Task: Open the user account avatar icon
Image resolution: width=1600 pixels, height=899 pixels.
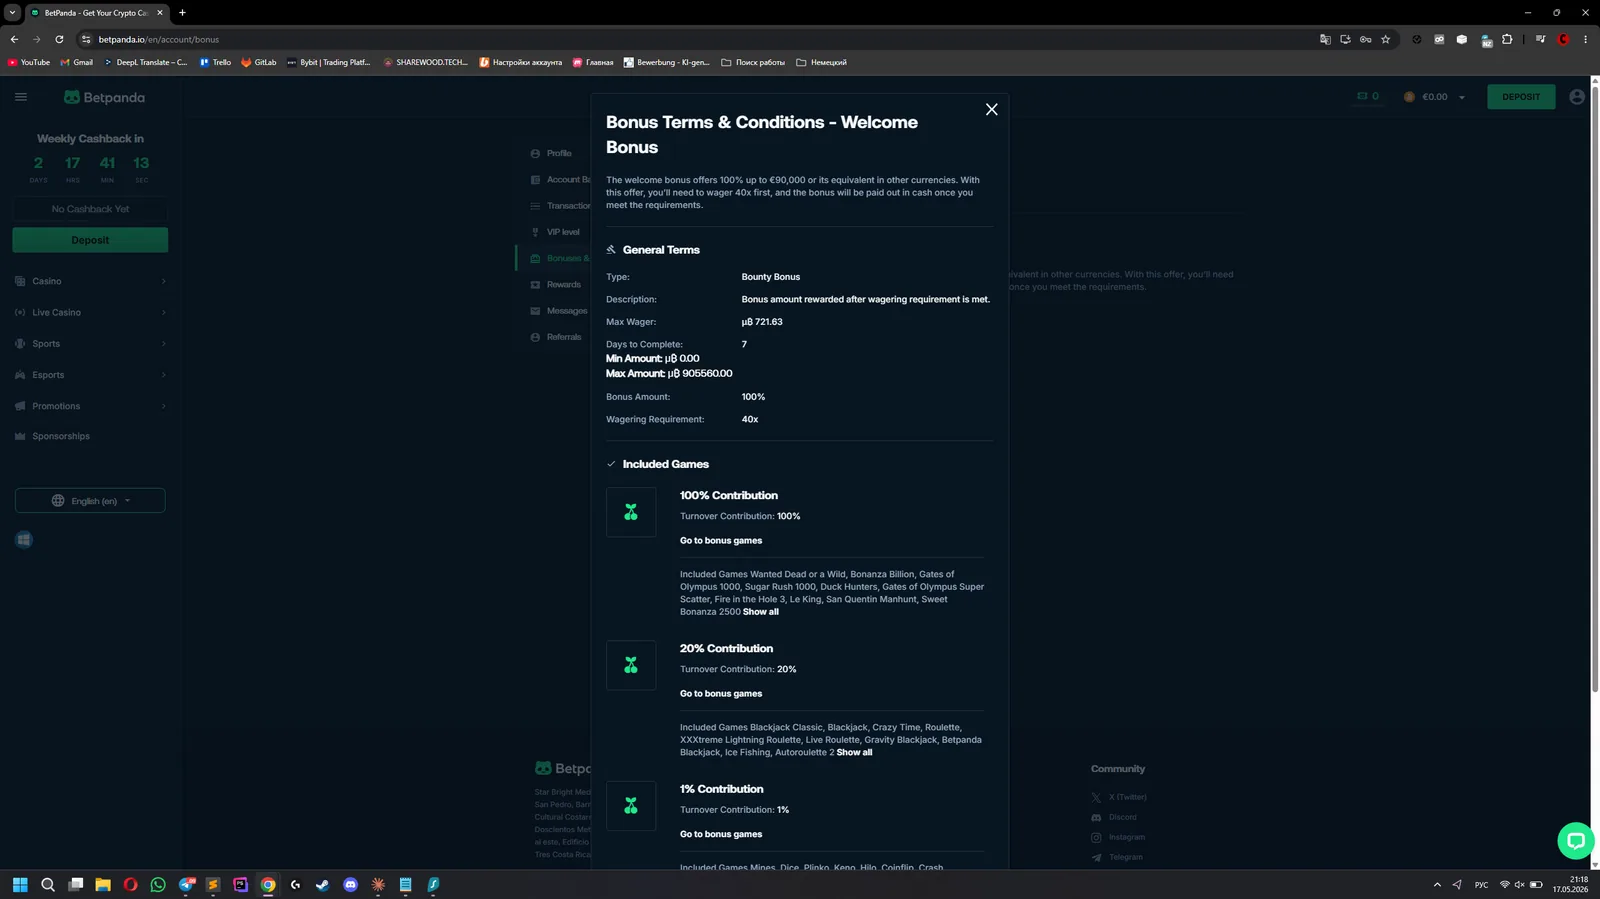Action: 1577,97
